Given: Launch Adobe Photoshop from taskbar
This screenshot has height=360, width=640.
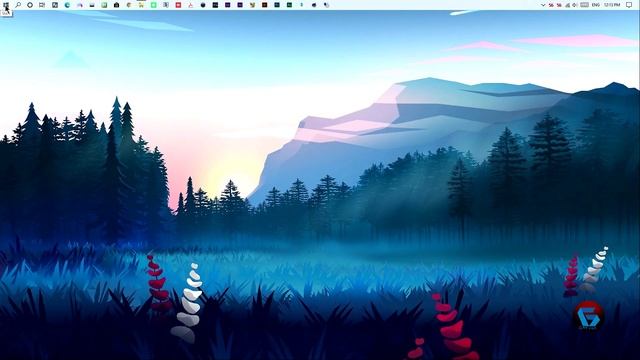Looking at the screenshot, I should [x=277, y=5].
